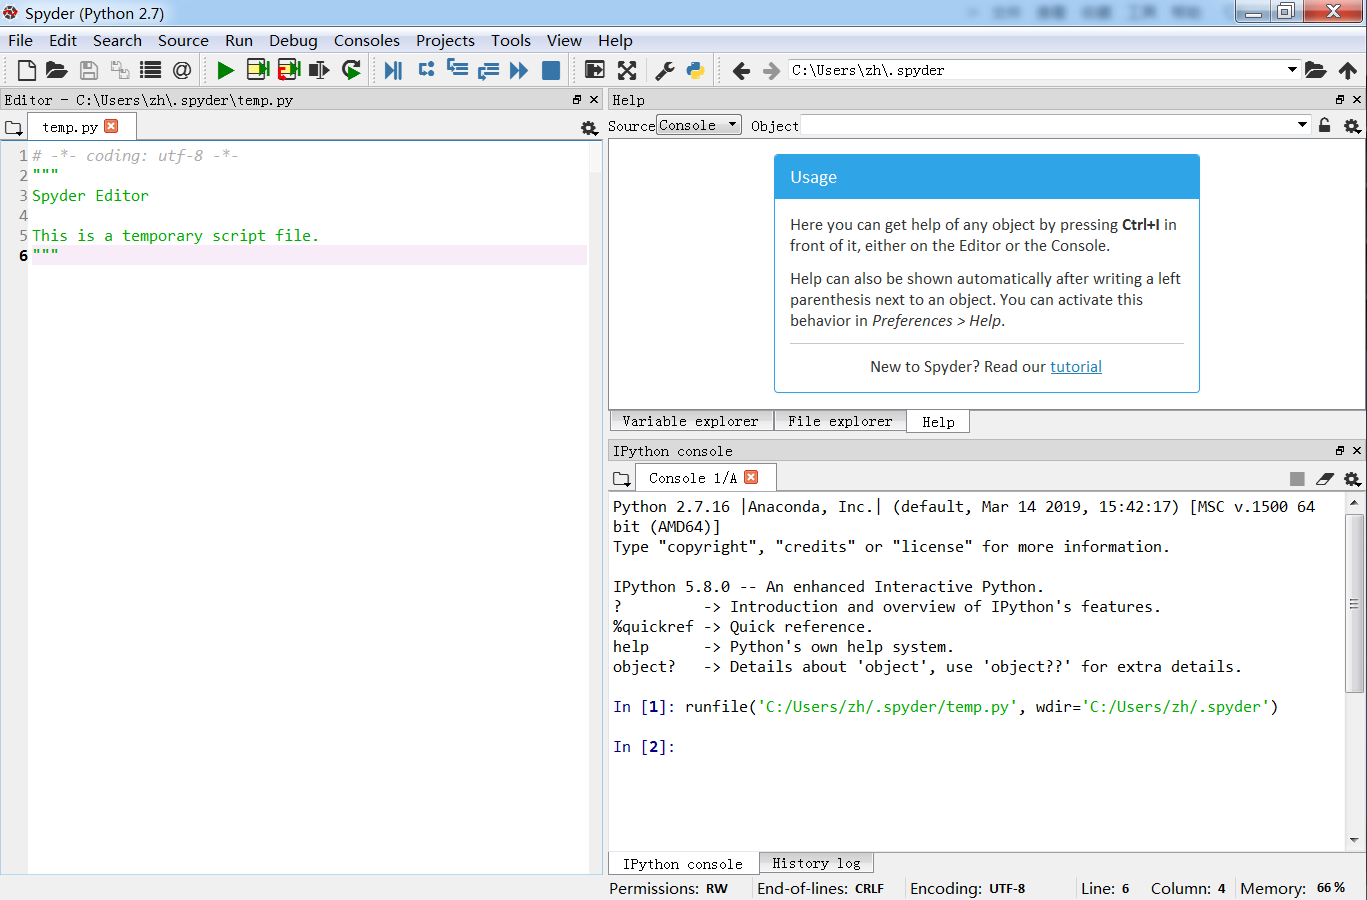Viewport: 1367px width, 900px height.
Task: Save all open files
Action: (x=120, y=70)
